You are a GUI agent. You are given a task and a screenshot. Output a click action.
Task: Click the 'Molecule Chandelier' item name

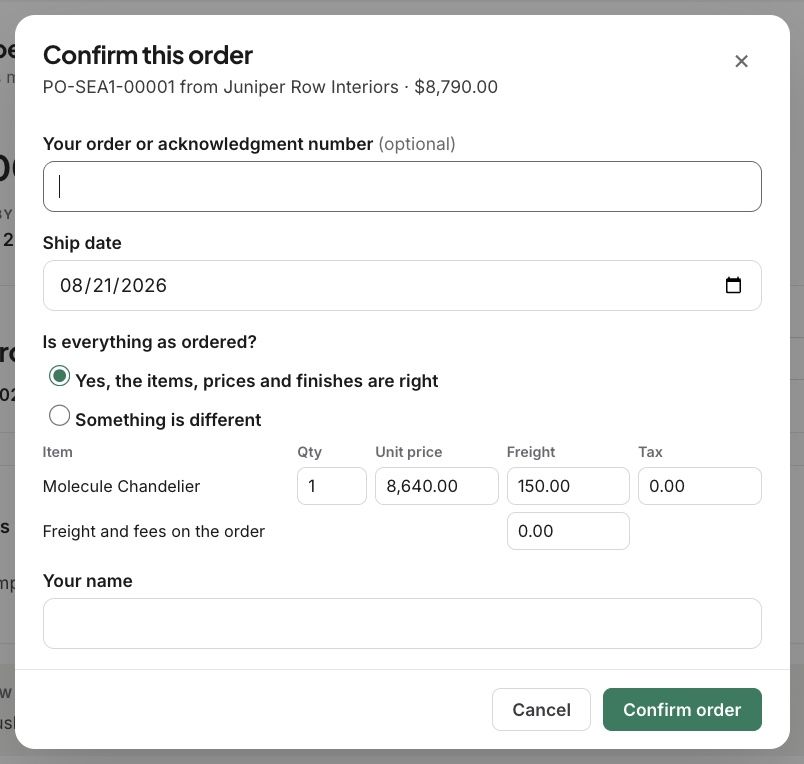pos(121,486)
